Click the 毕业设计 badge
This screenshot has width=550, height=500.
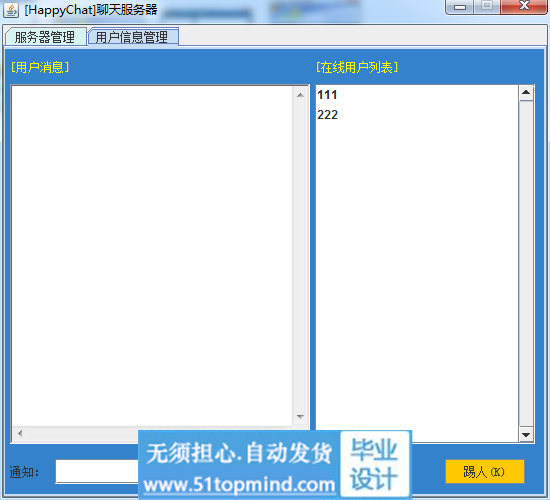375,464
